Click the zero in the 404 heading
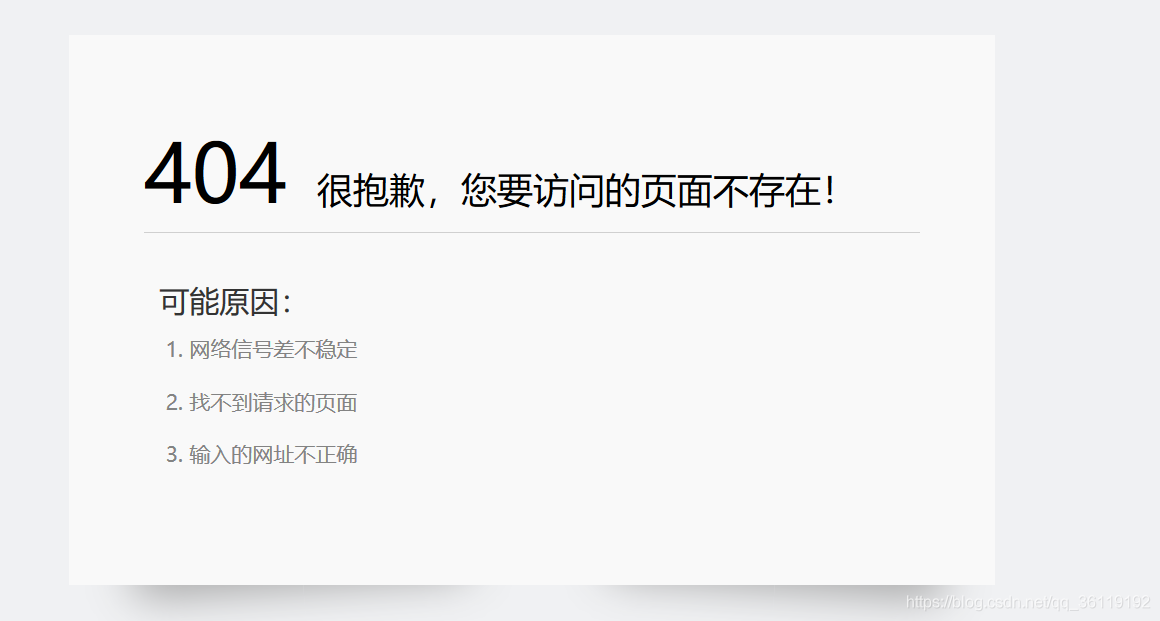 [x=215, y=174]
